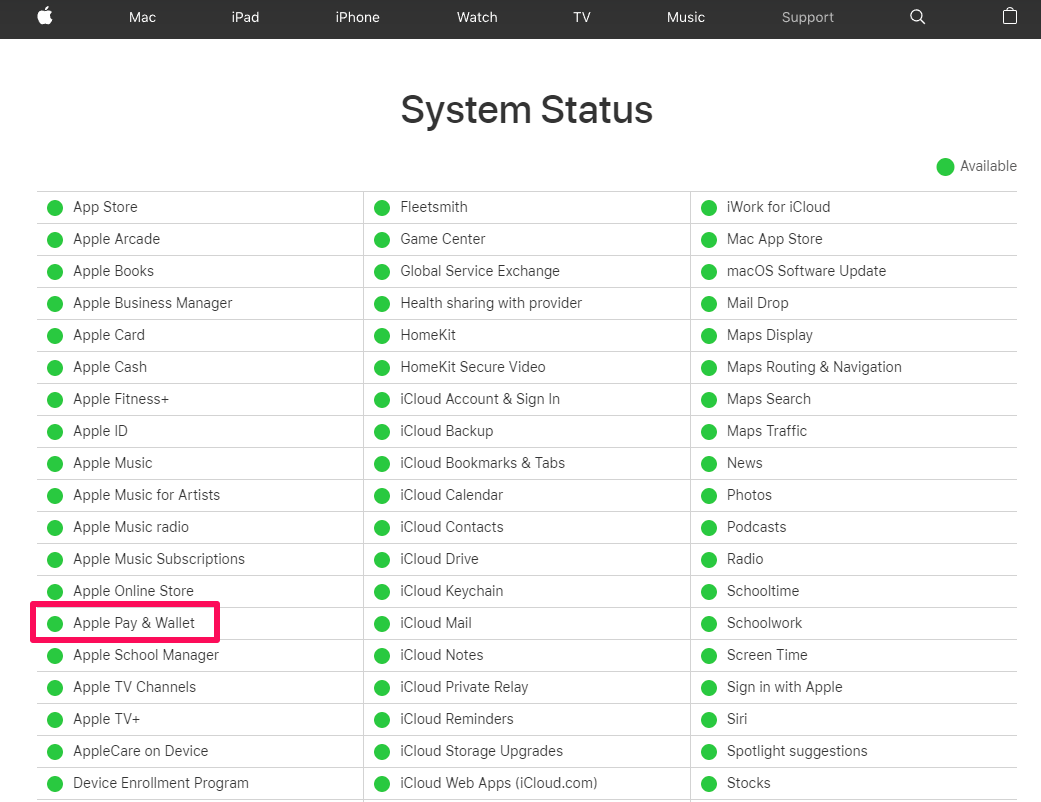Select the Apple Arcade status row
The image size is (1041, 802).
tap(200, 240)
